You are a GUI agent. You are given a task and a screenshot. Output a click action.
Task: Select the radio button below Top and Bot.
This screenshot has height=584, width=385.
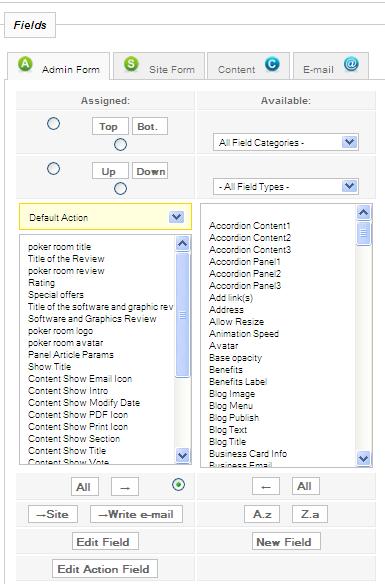pyautogui.click(x=120, y=145)
